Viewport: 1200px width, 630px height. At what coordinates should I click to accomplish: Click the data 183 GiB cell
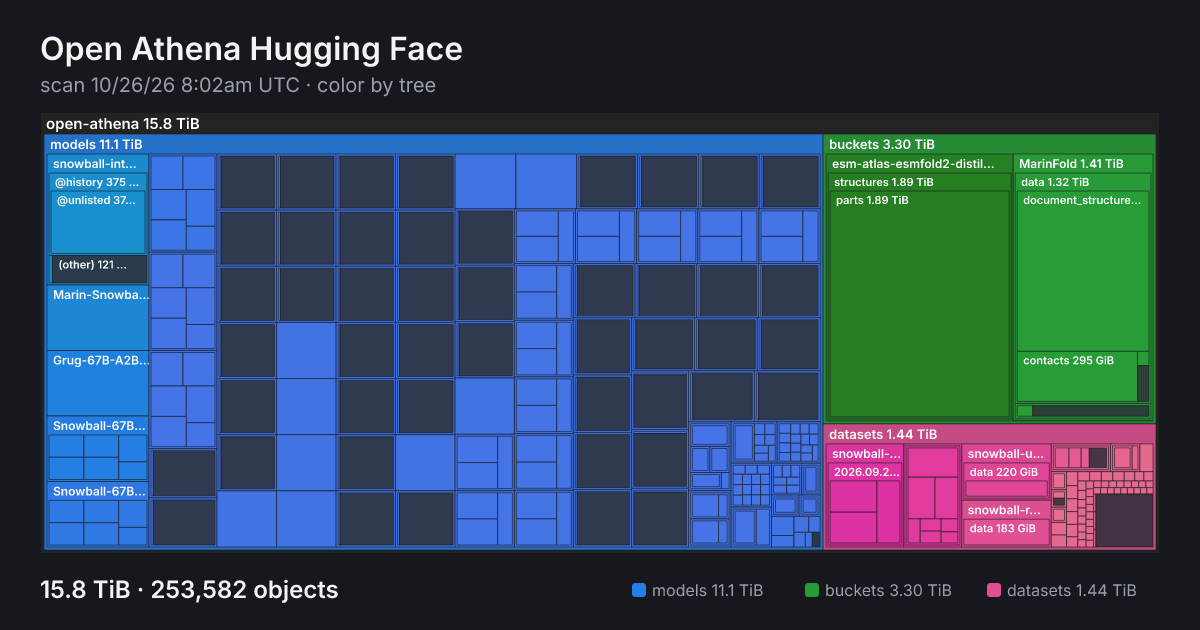1006,532
